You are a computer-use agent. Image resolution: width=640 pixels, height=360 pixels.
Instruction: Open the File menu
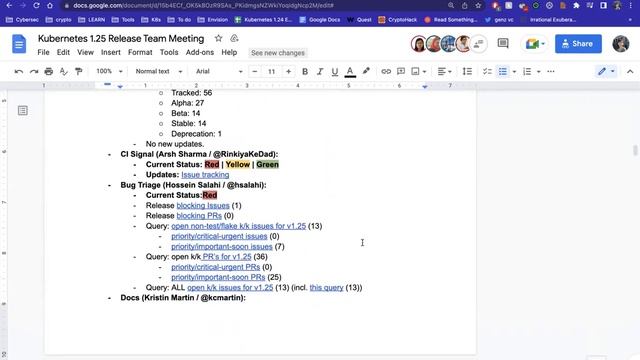coord(43,52)
